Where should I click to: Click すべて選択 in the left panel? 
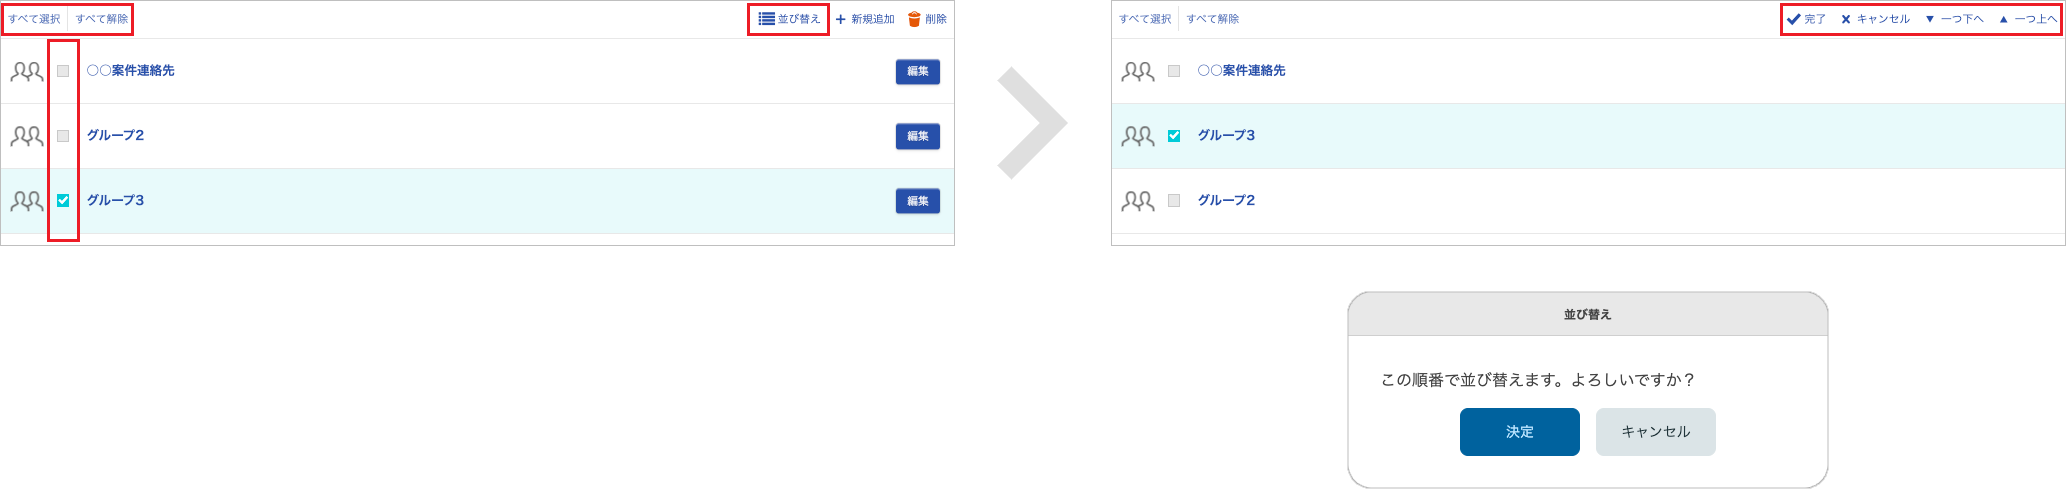coord(35,19)
